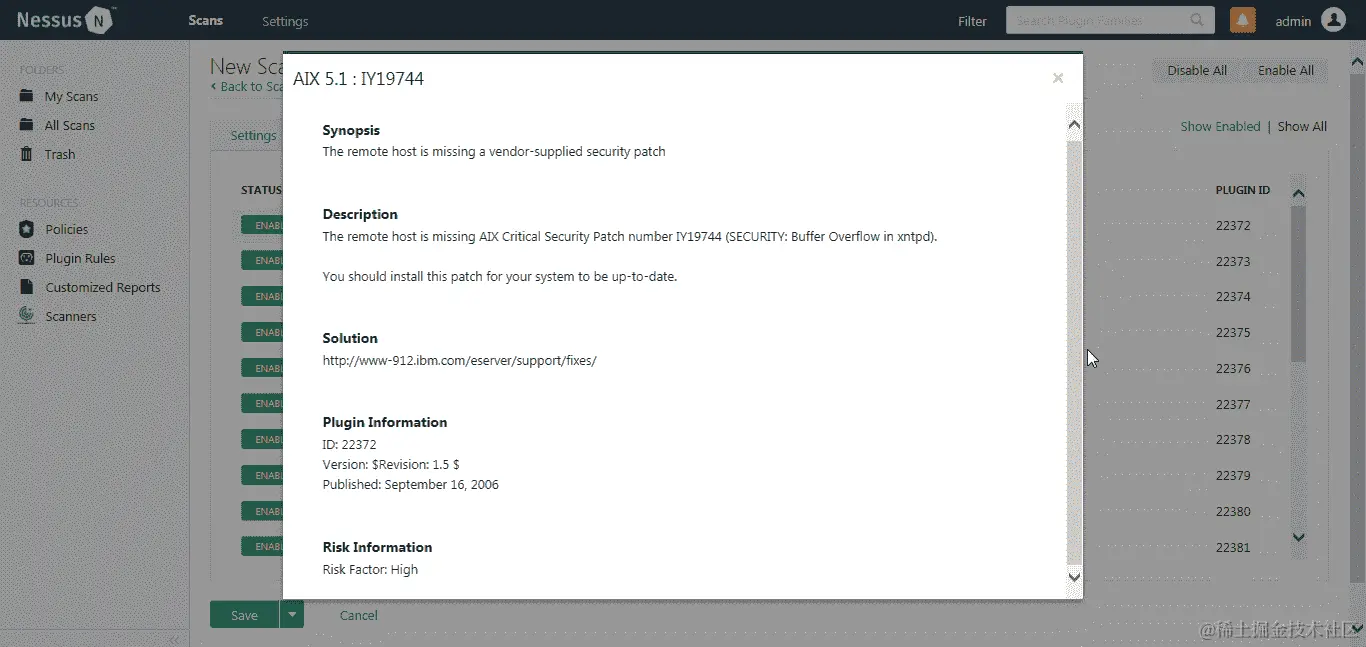The image size is (1366, 647).
Task: Click the Filter link
Action: pyautogui.click(x=972, y=21)
